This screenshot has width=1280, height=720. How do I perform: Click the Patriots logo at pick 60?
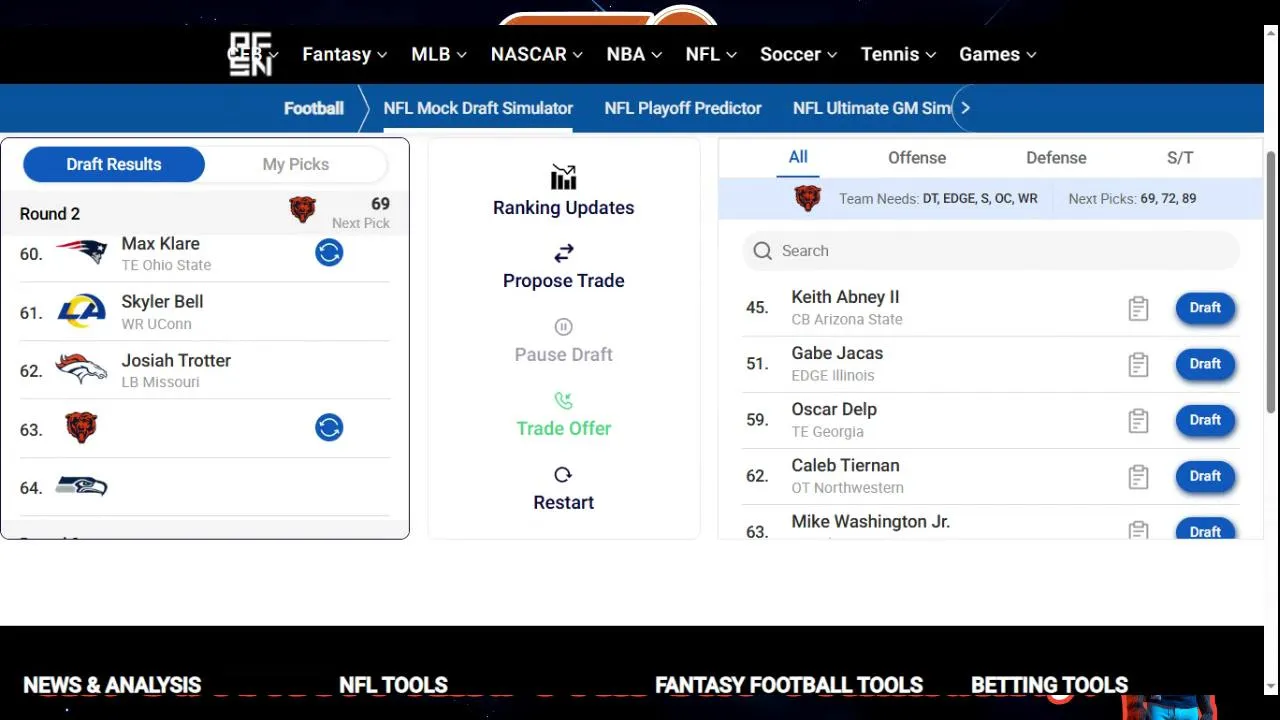(81, 252)
